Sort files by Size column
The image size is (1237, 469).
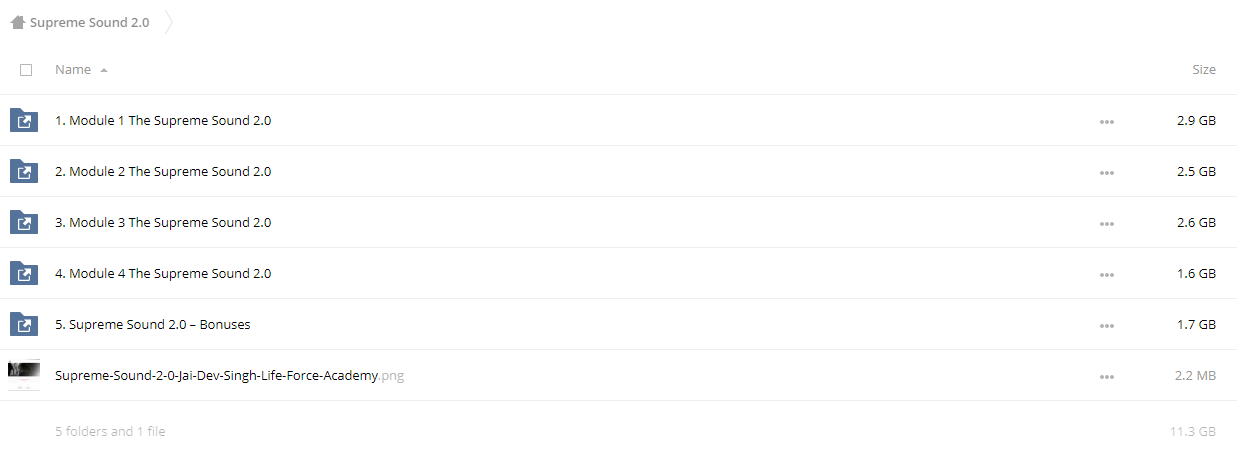(x=1204, y=70)
